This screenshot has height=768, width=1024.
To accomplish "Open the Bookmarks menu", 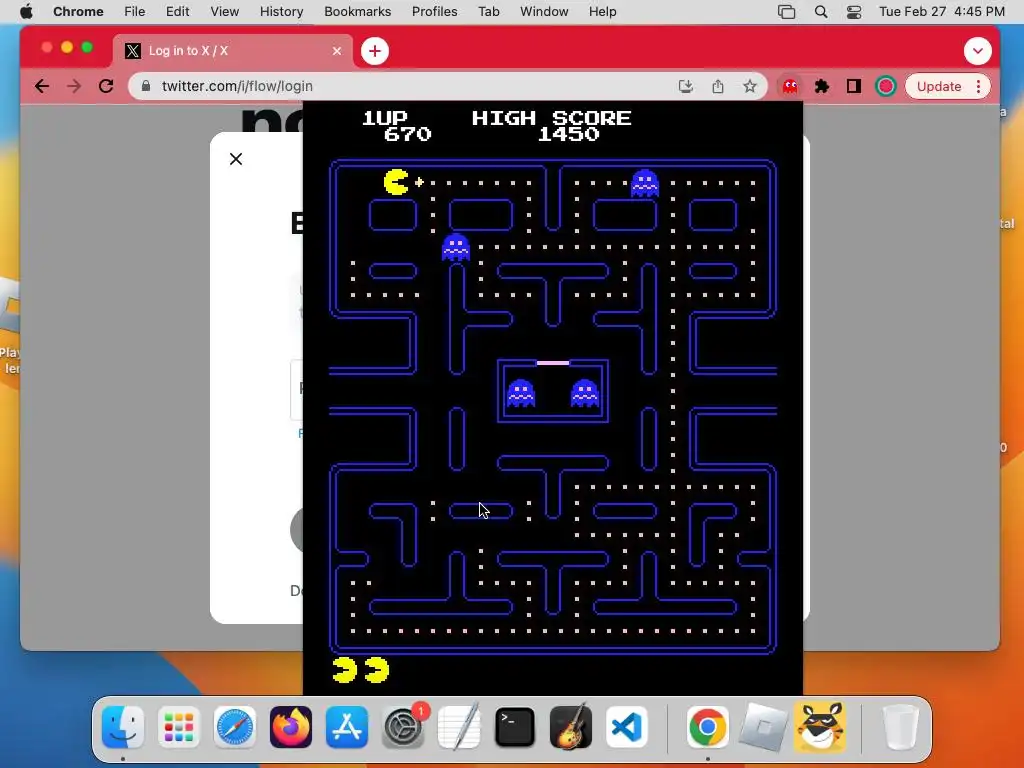I will point(357,12).
